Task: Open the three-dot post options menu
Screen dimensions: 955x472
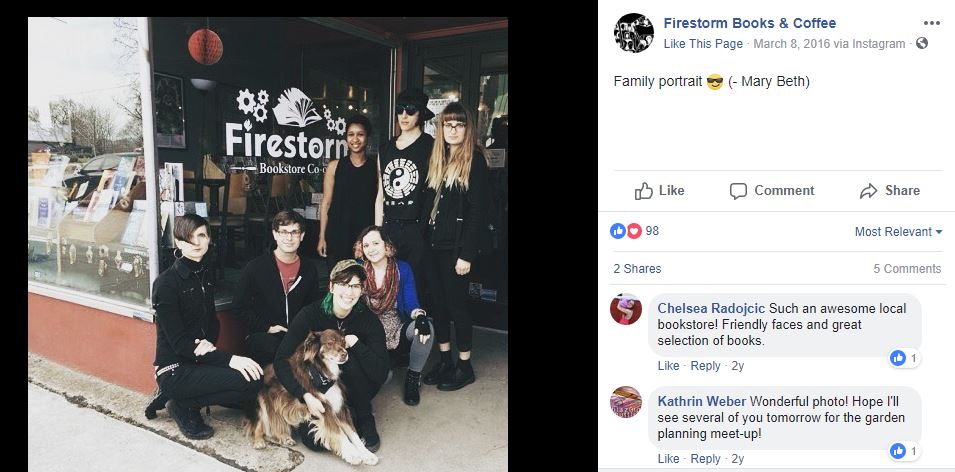Action: [931, 23]
